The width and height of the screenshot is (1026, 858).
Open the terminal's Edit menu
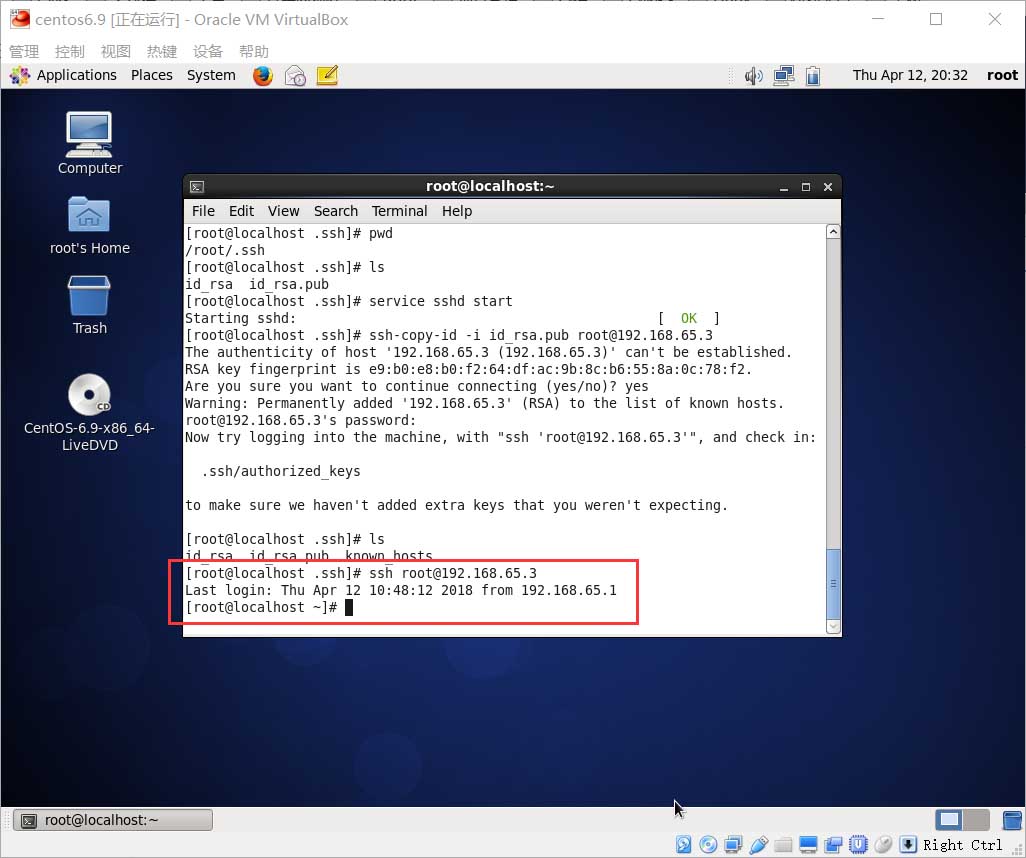[x=241, y=211]
